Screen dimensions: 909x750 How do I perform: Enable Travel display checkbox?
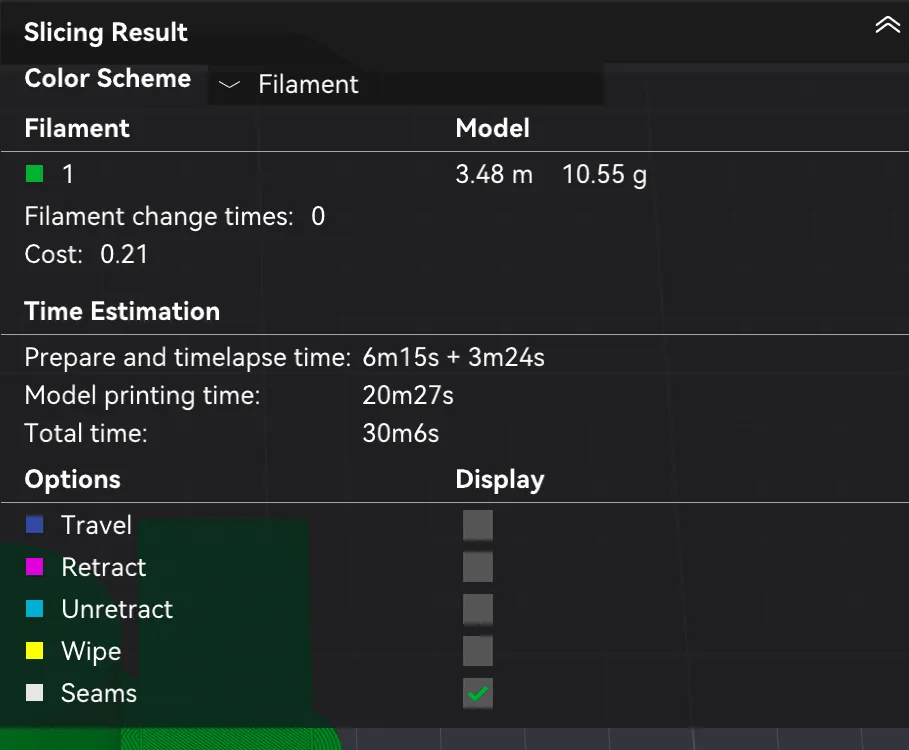(x=478, y=525)
